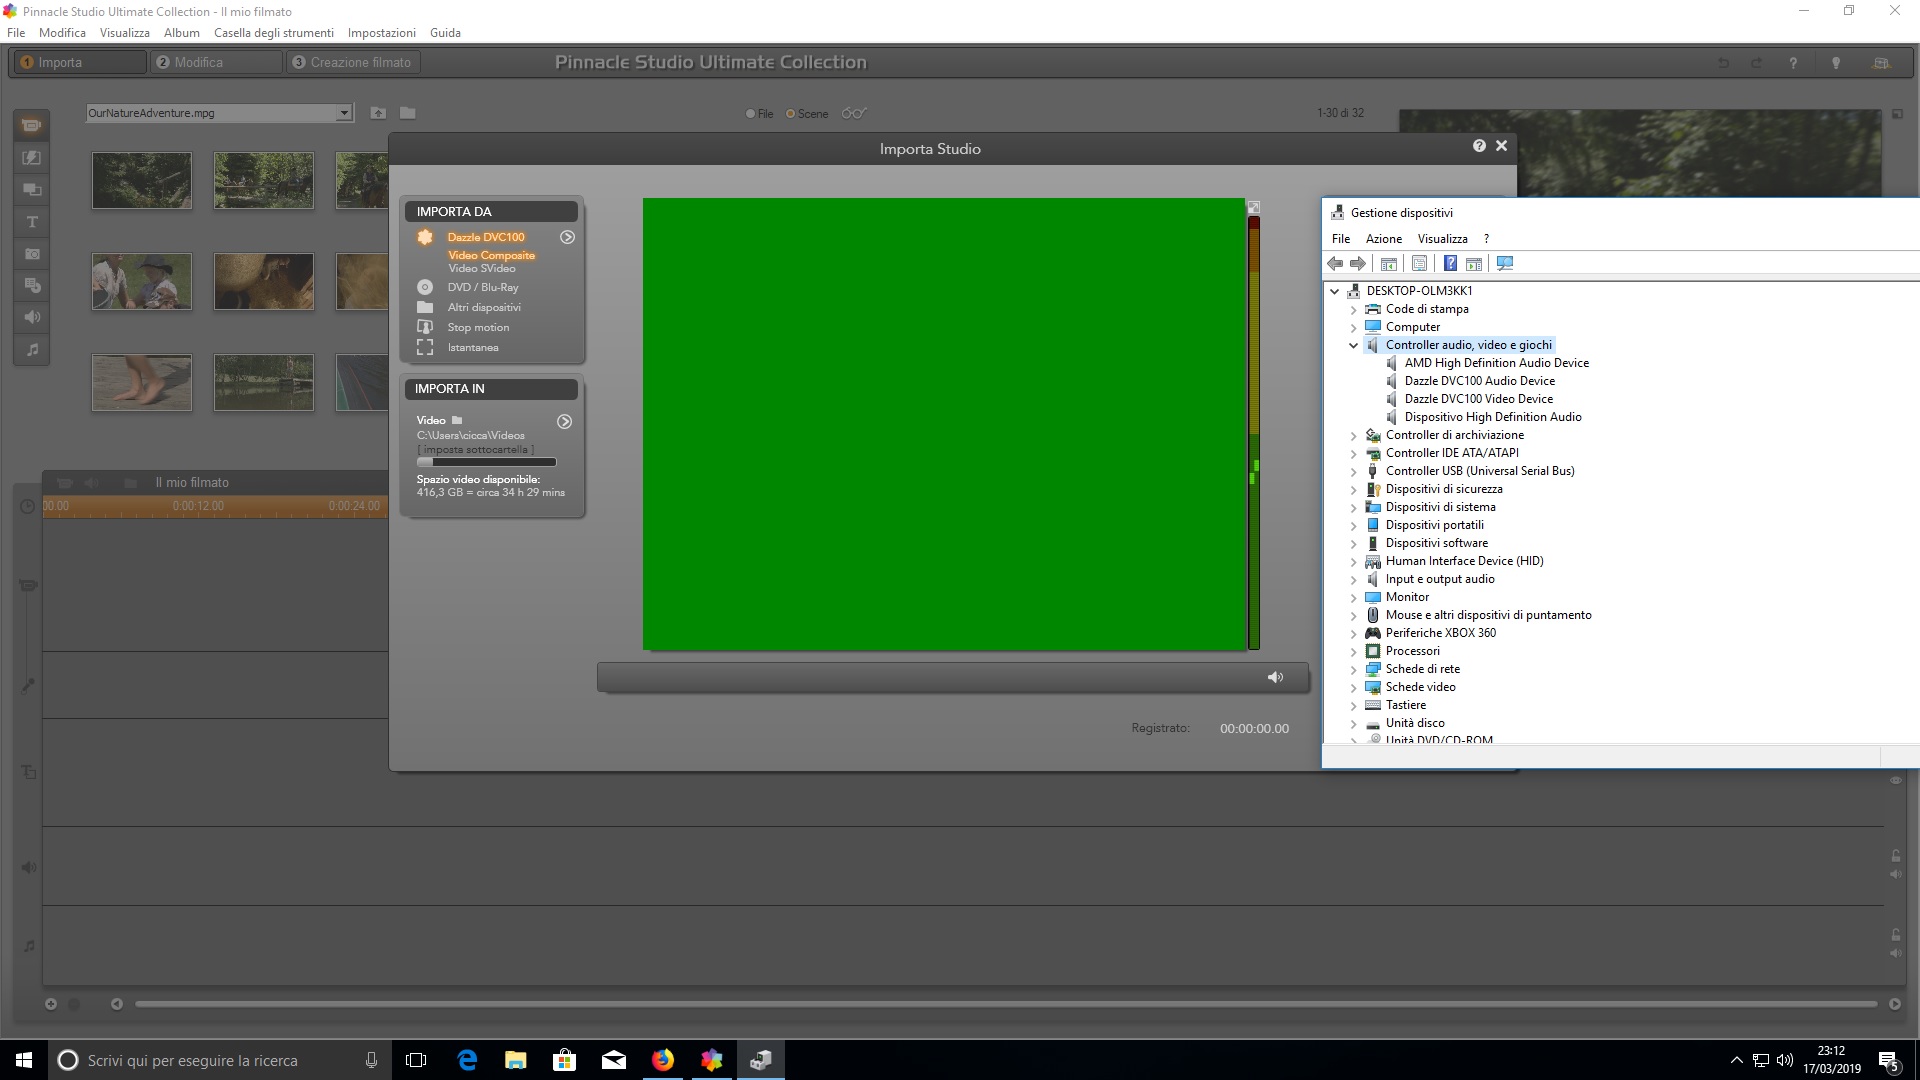Open help in Importa Studio dialog
1920x1080 pixels.
(x=1479, y=146)
